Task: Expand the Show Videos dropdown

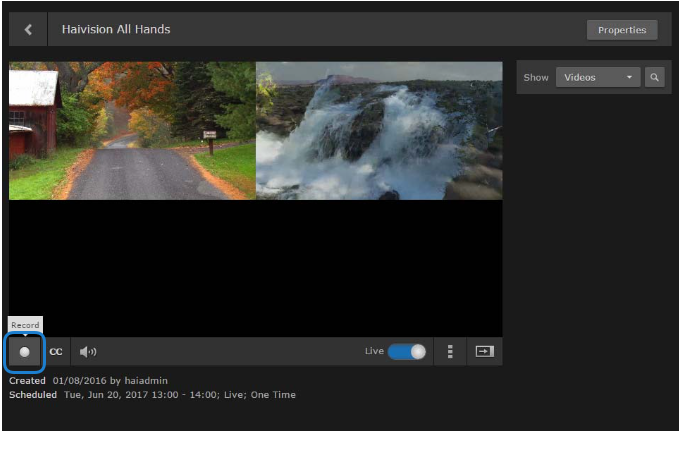Action: click(598, 77)
